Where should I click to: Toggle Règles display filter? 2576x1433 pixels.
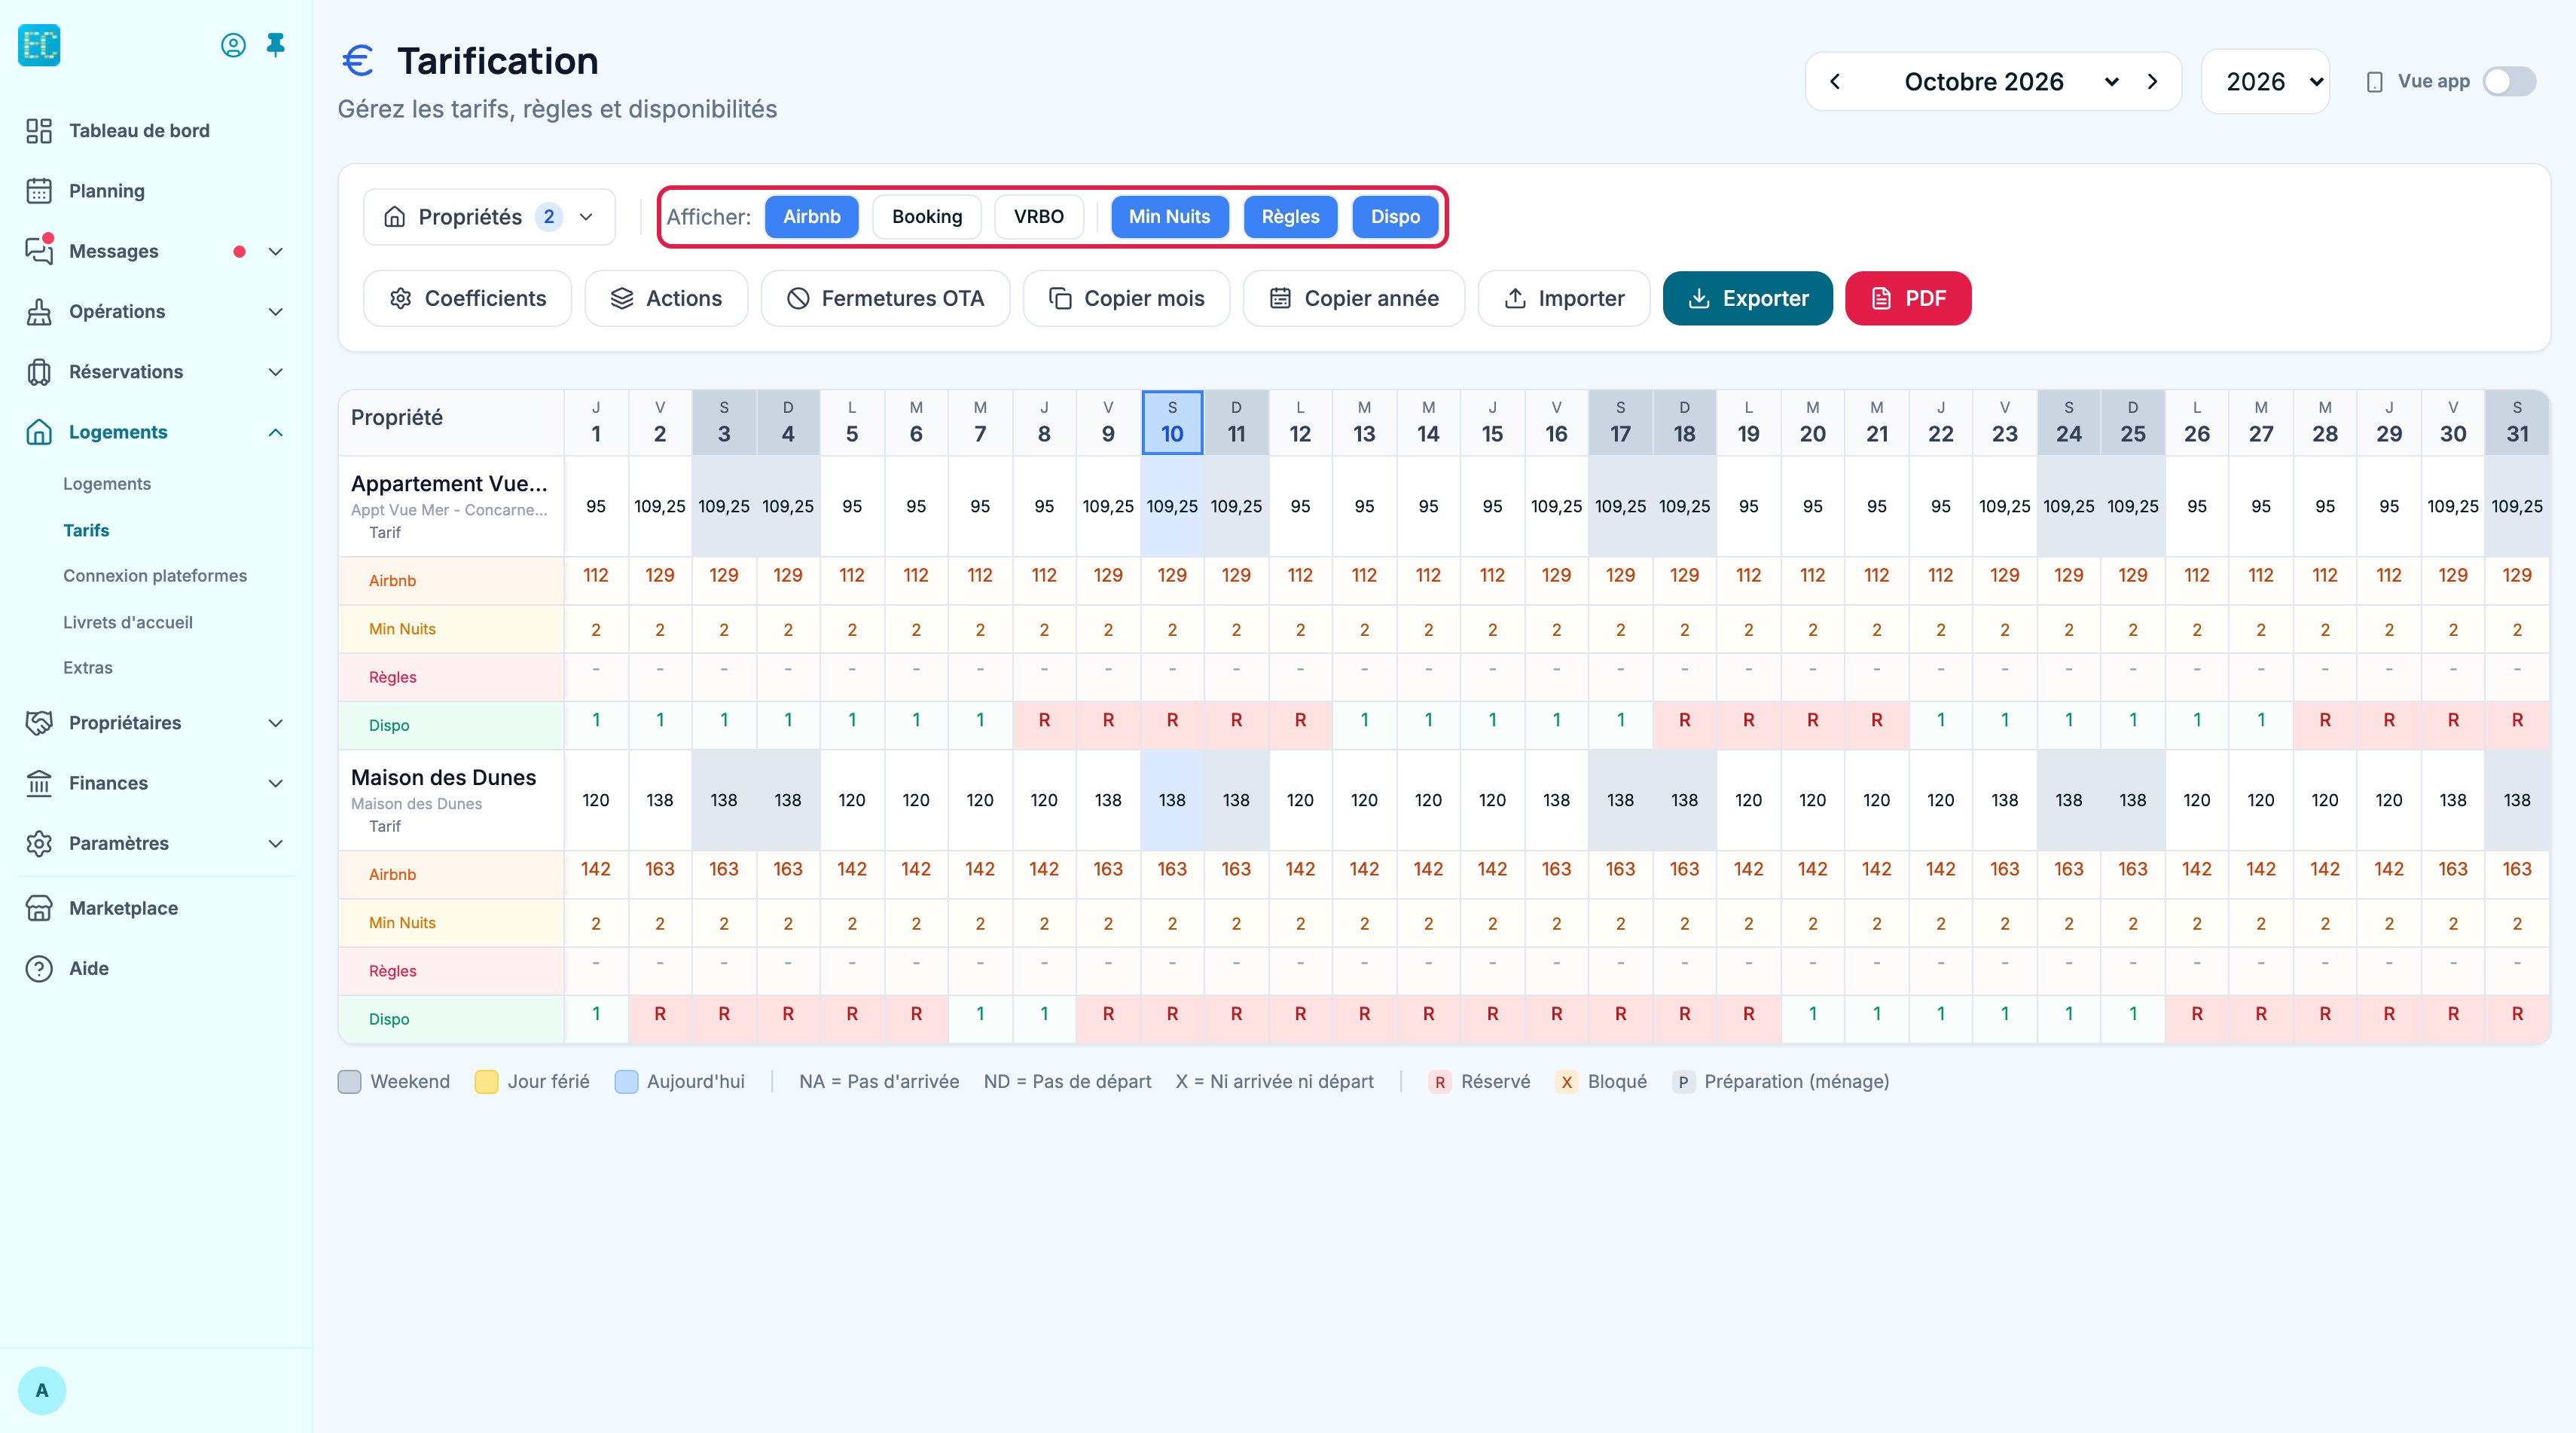click(1291, 217)
